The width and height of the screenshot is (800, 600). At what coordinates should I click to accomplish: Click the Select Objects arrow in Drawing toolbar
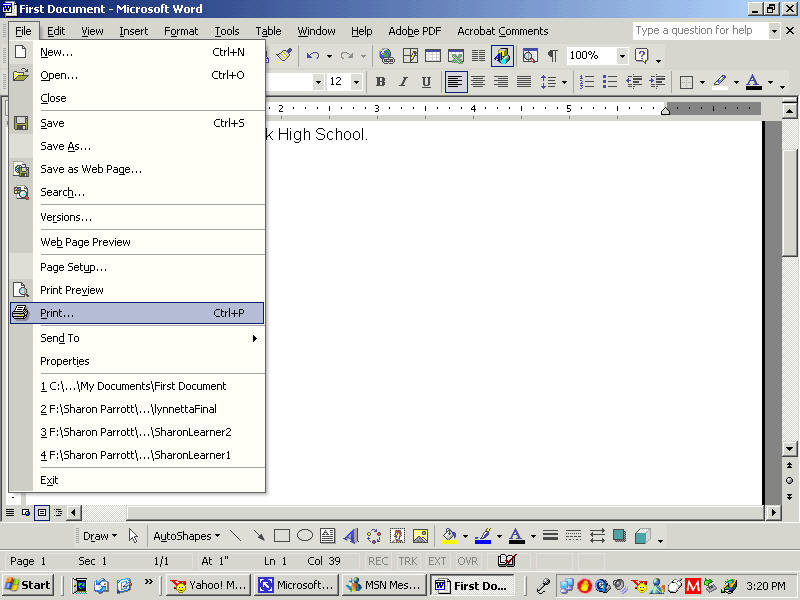click(133, 536)
